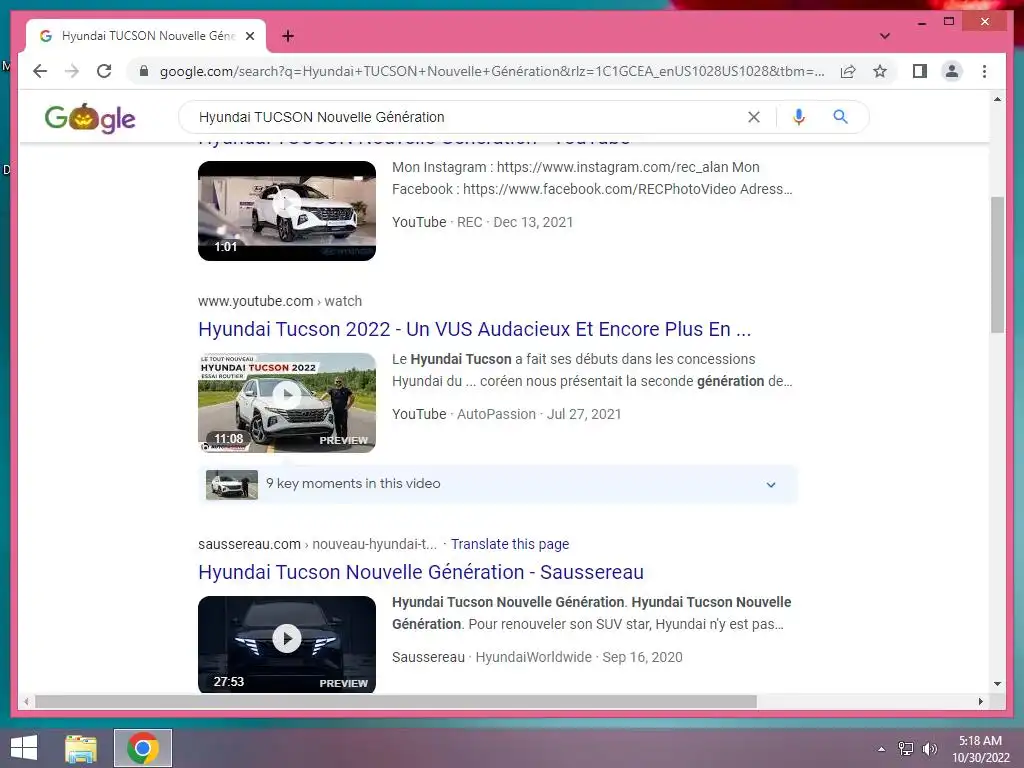
Task: Click the Chrome taskbar icon
Action: pos(143,748)
